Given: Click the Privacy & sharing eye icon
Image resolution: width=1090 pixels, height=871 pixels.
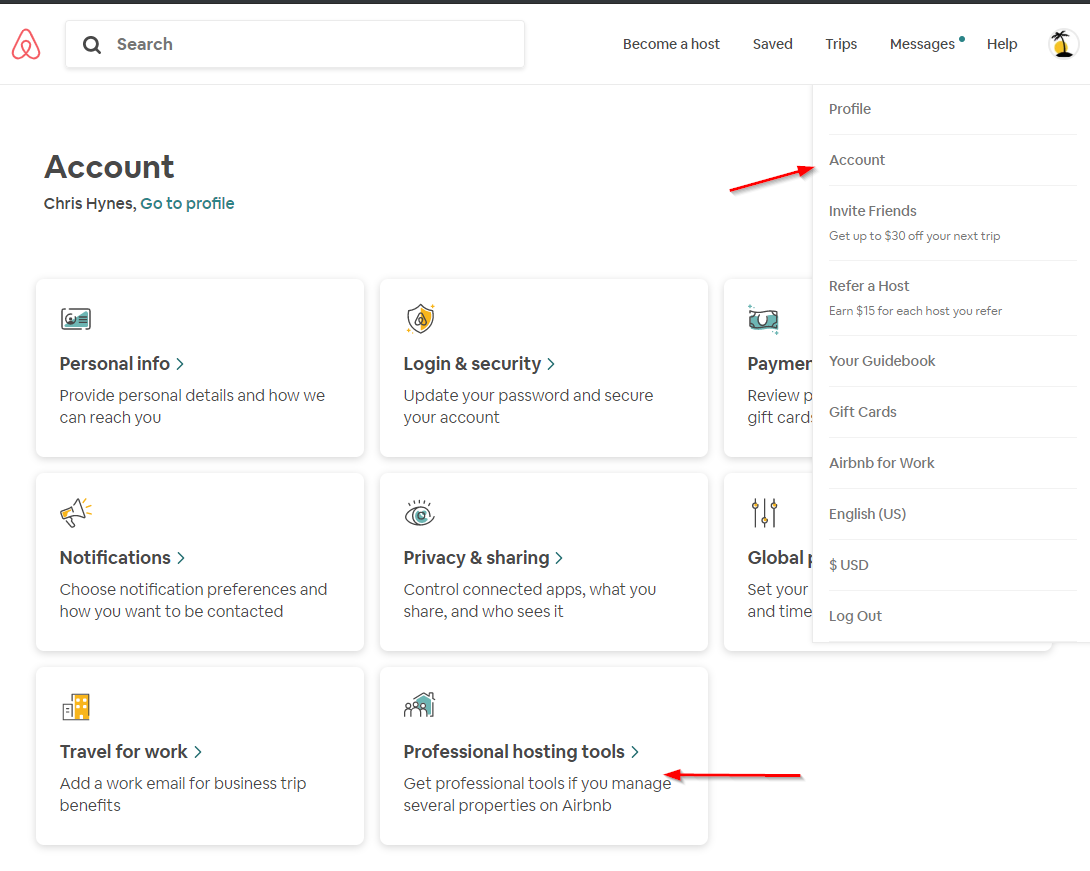Looking at the screenshot, I should click(x=420, y=513).
